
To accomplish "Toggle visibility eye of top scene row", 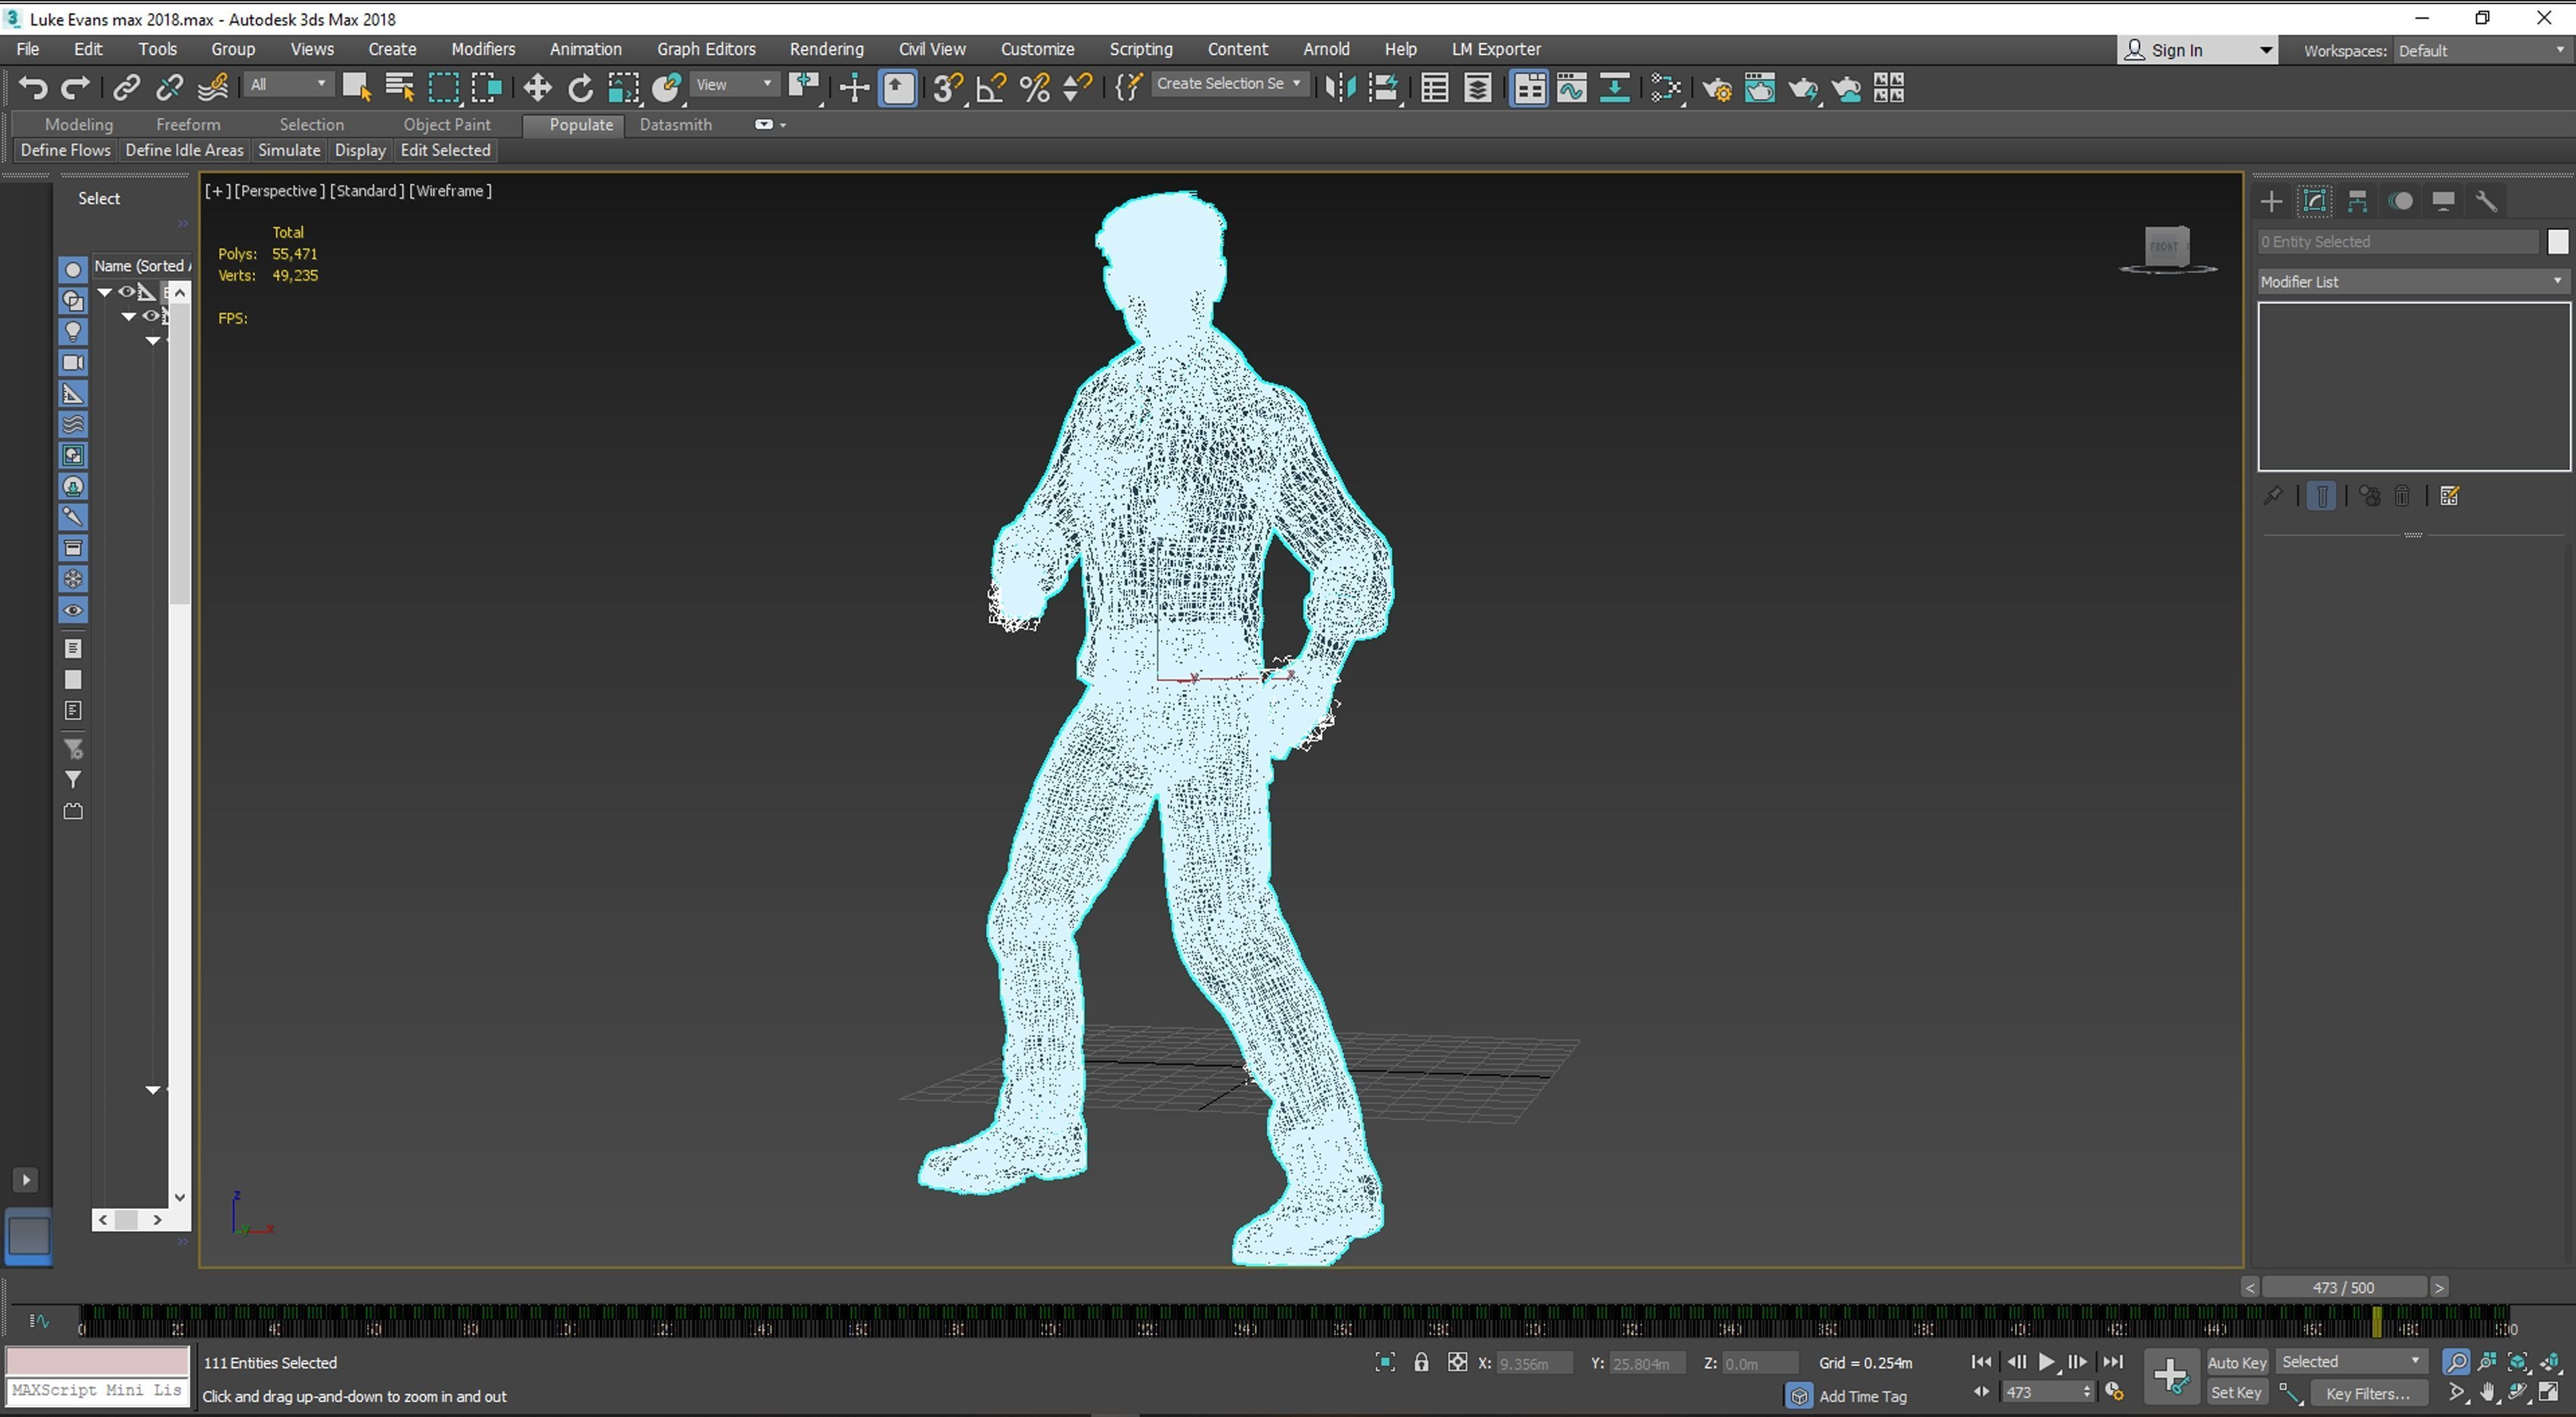I will [127, 292].
